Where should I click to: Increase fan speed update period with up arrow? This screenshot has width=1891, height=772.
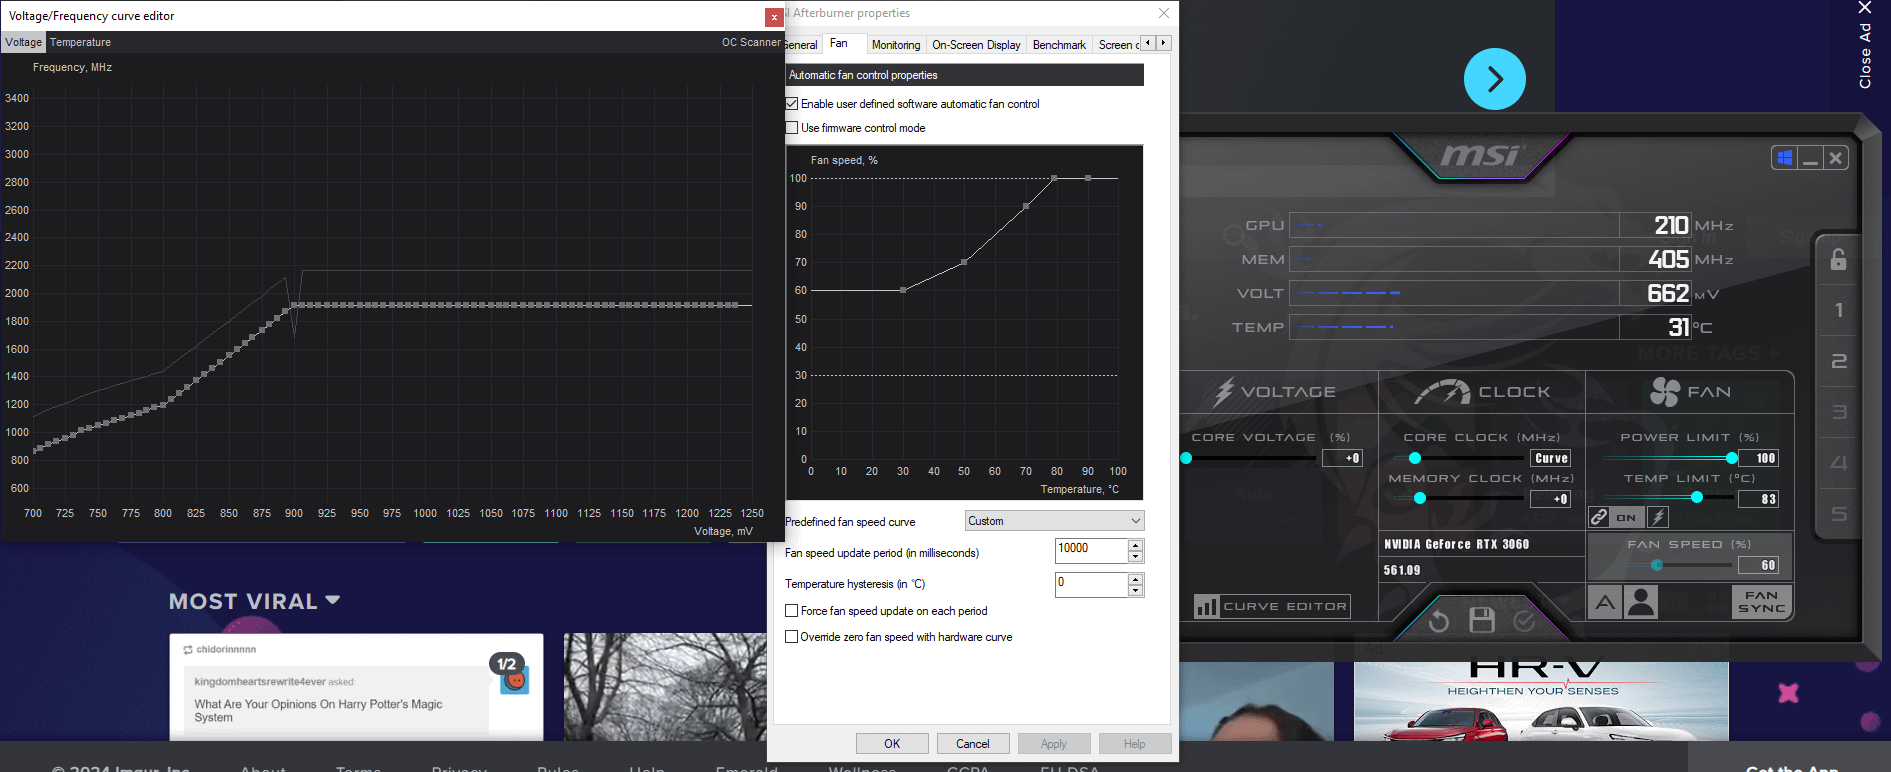[1135, 545]
